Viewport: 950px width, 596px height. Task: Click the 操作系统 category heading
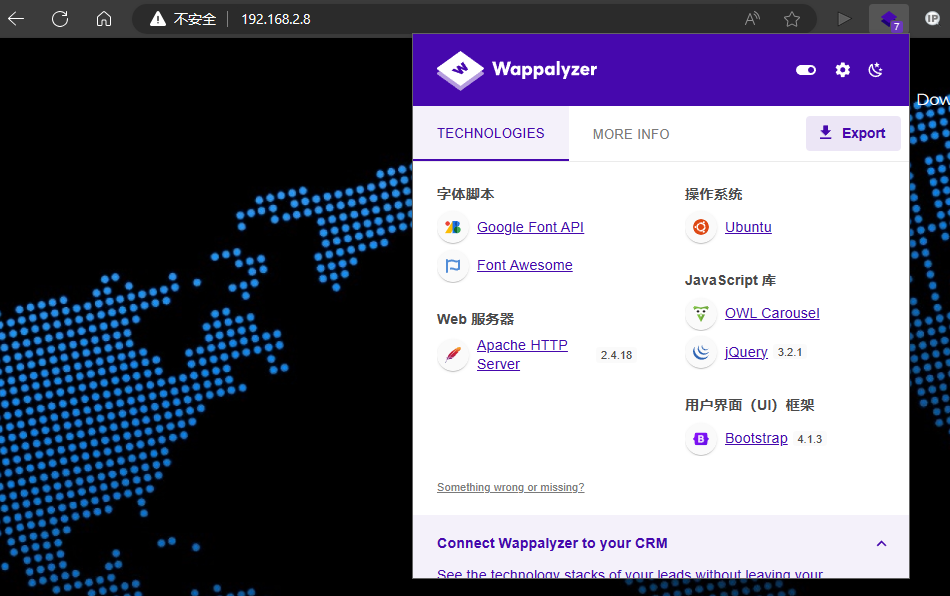coord(713,194)
